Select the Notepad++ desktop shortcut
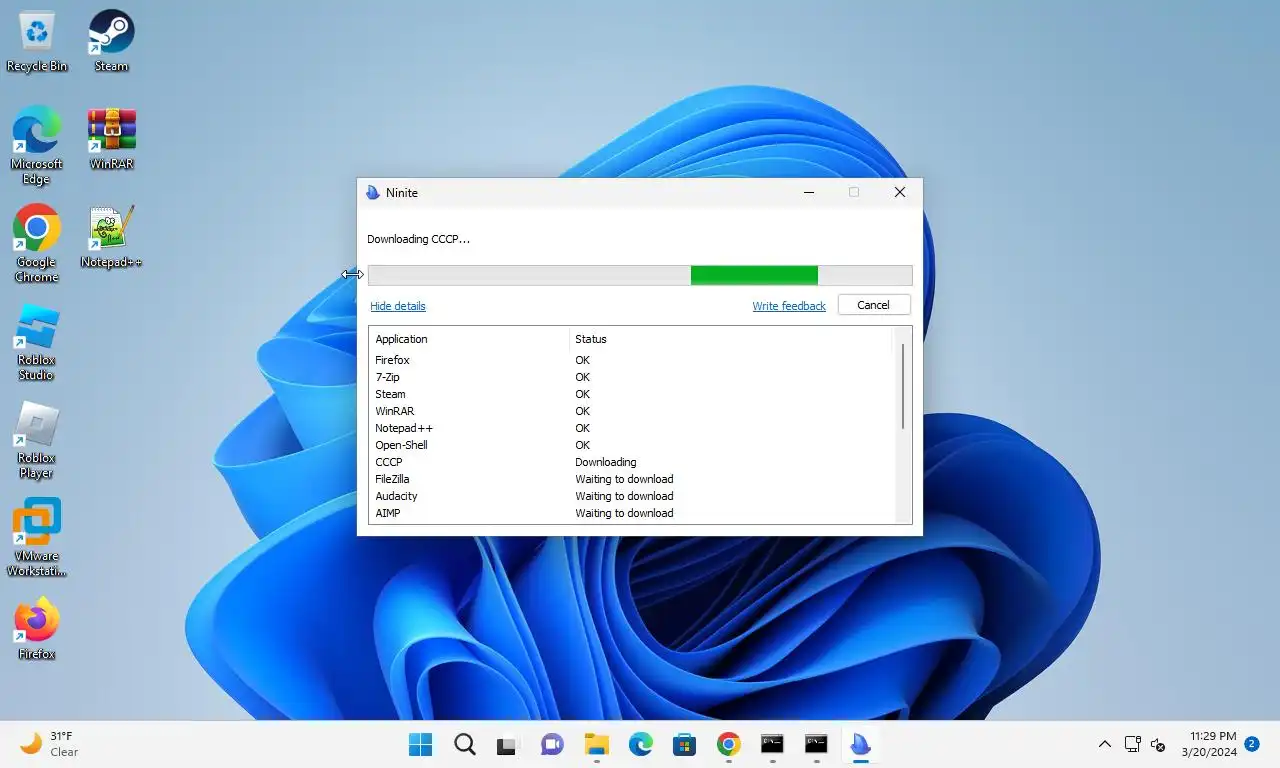 click(111, 237)
